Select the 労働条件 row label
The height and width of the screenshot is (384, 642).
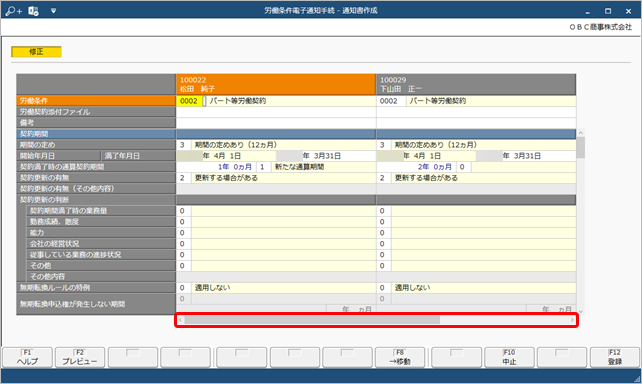(96, 101)
